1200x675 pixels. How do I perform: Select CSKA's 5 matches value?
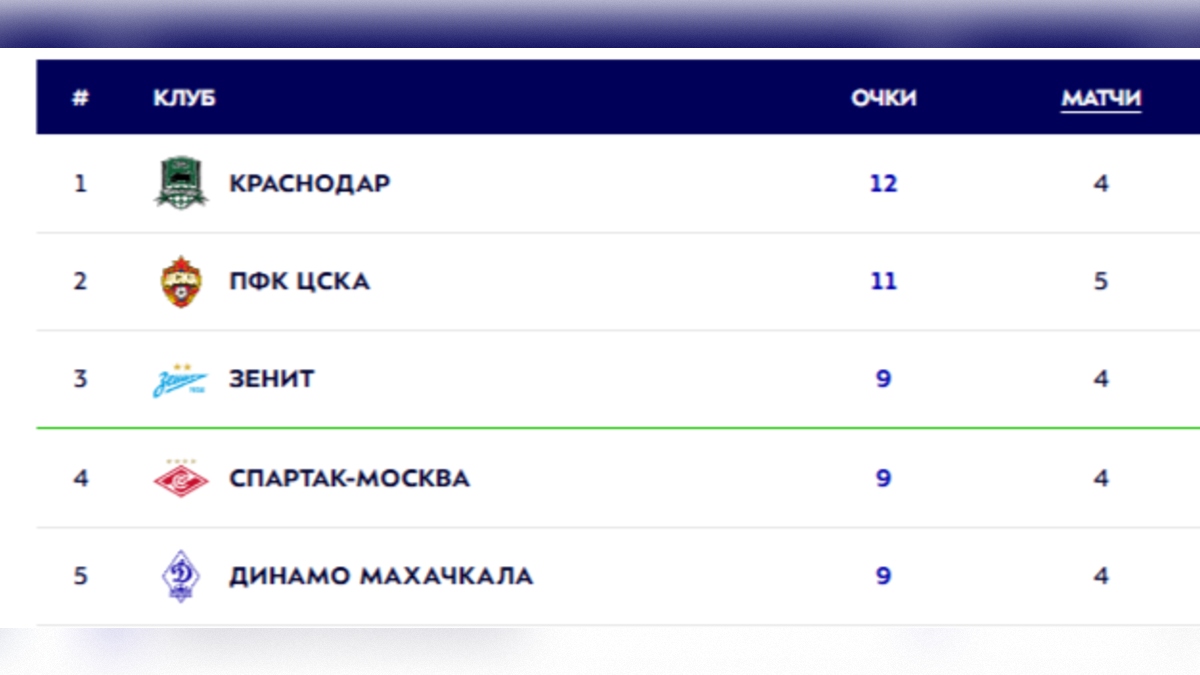[x=1101, y=281]
